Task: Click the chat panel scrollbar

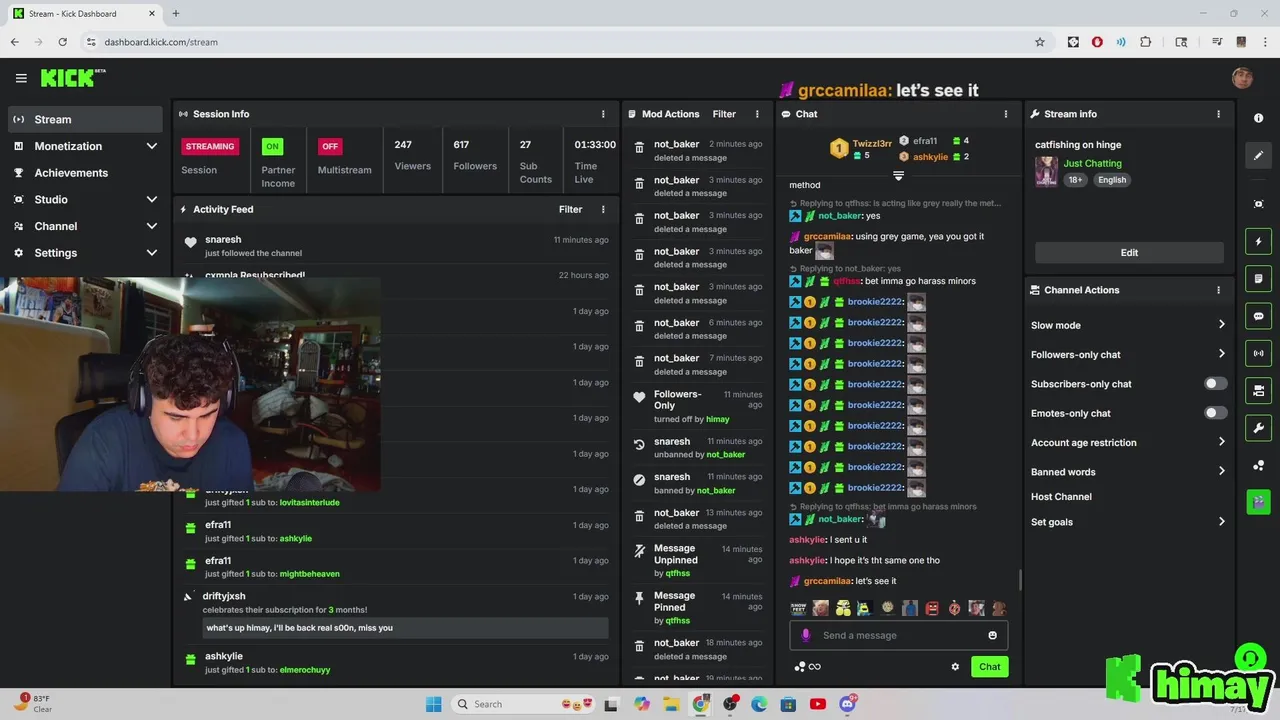Action: pyautogui.click(x=1019, y=580)
